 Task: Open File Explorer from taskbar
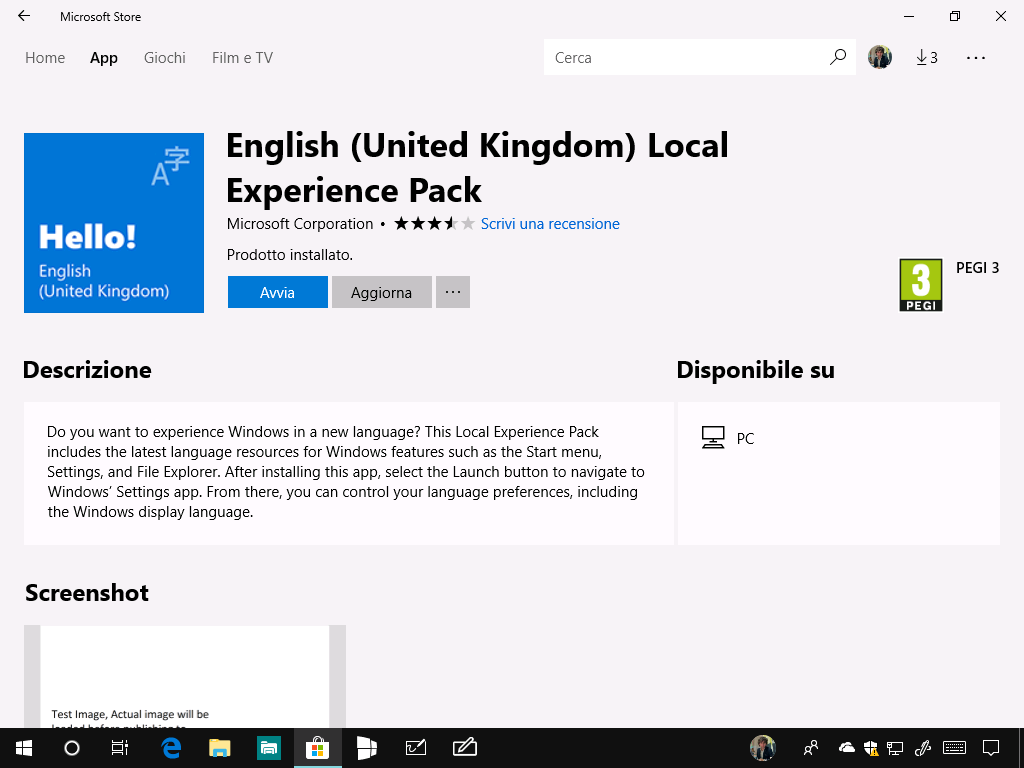pyautogui.click(x=220, y=748)
